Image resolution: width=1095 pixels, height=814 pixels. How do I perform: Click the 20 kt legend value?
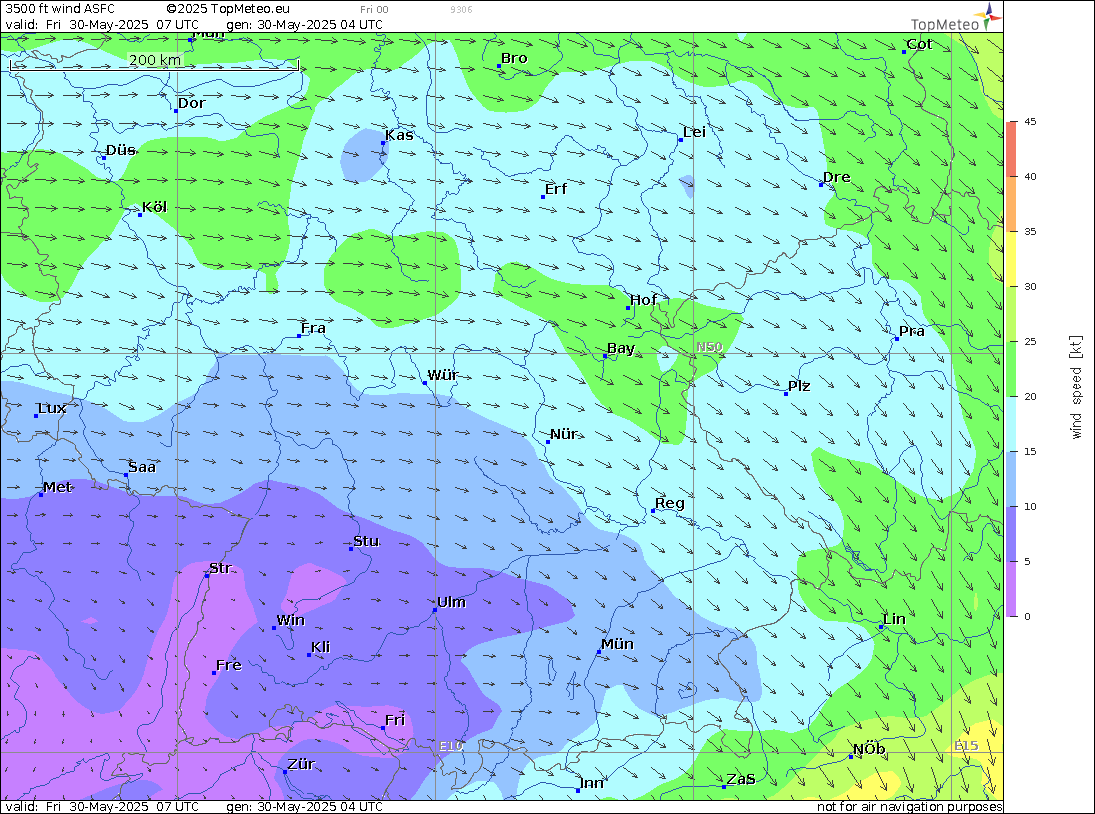tap(1030, 397)
